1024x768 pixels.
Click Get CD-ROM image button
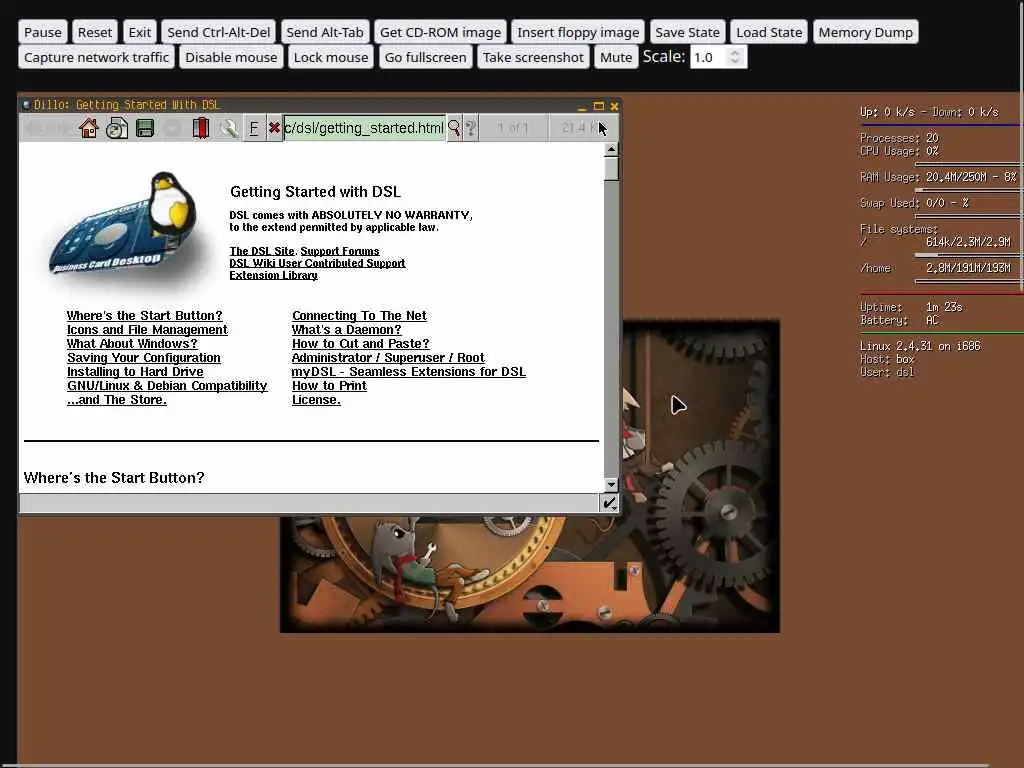(440, 32)
